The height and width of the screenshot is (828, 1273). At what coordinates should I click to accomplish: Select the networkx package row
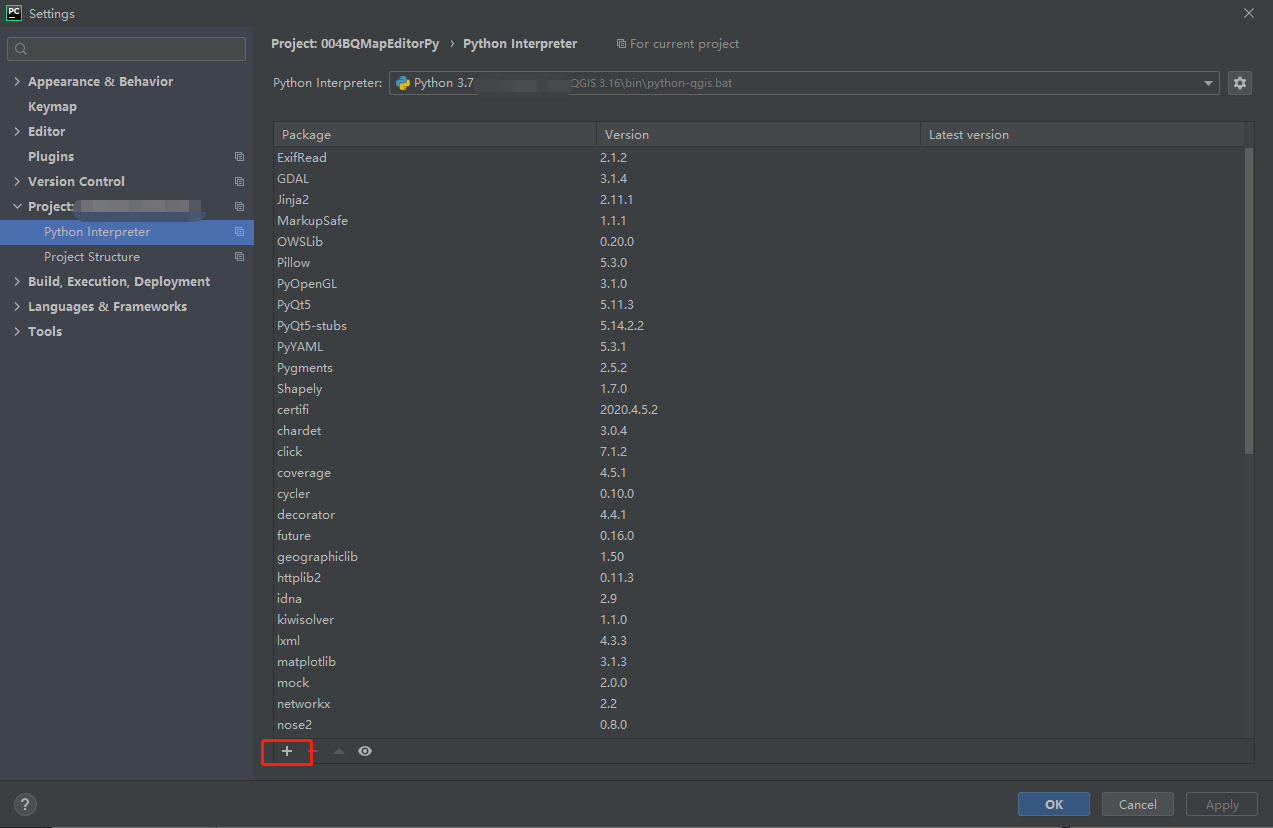[x=760, y=704]
